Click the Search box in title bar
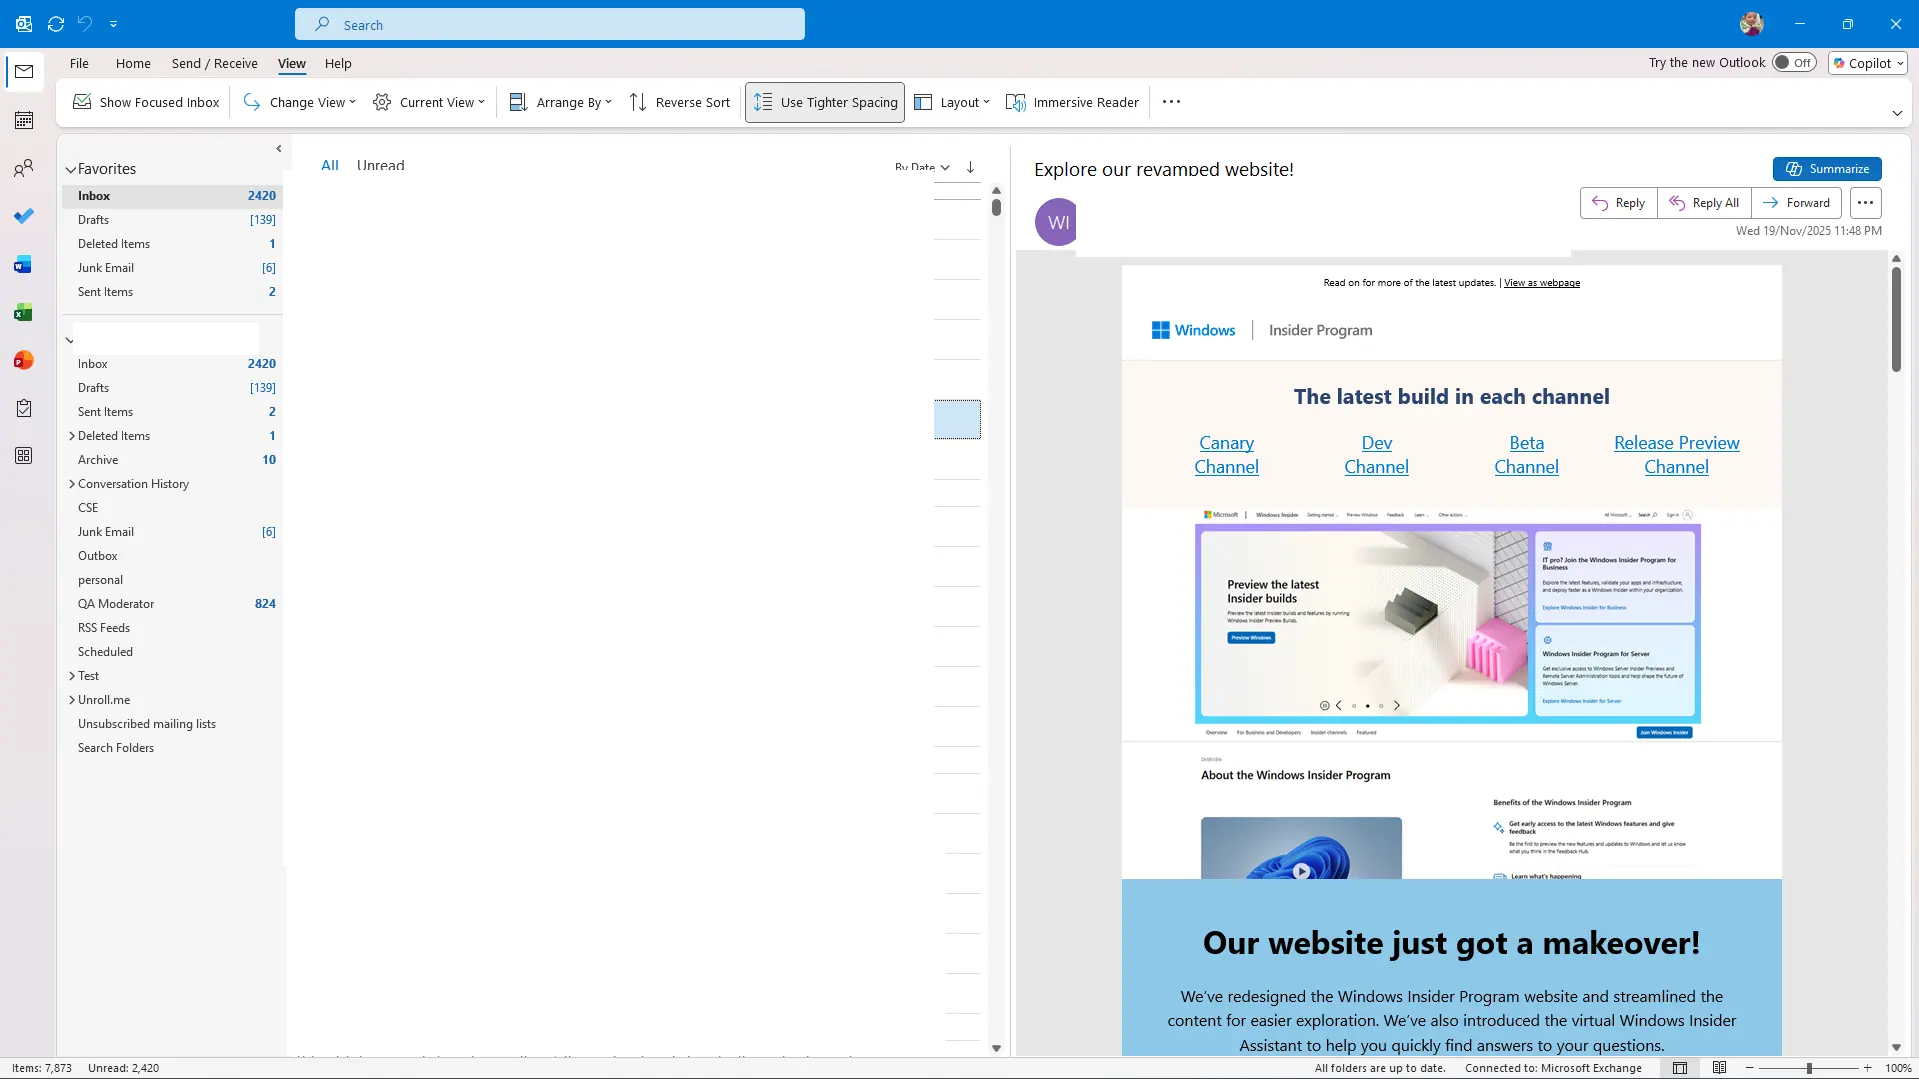Image resolution: width=1919 pixels, height=1079 pixels. pos(550,24)
